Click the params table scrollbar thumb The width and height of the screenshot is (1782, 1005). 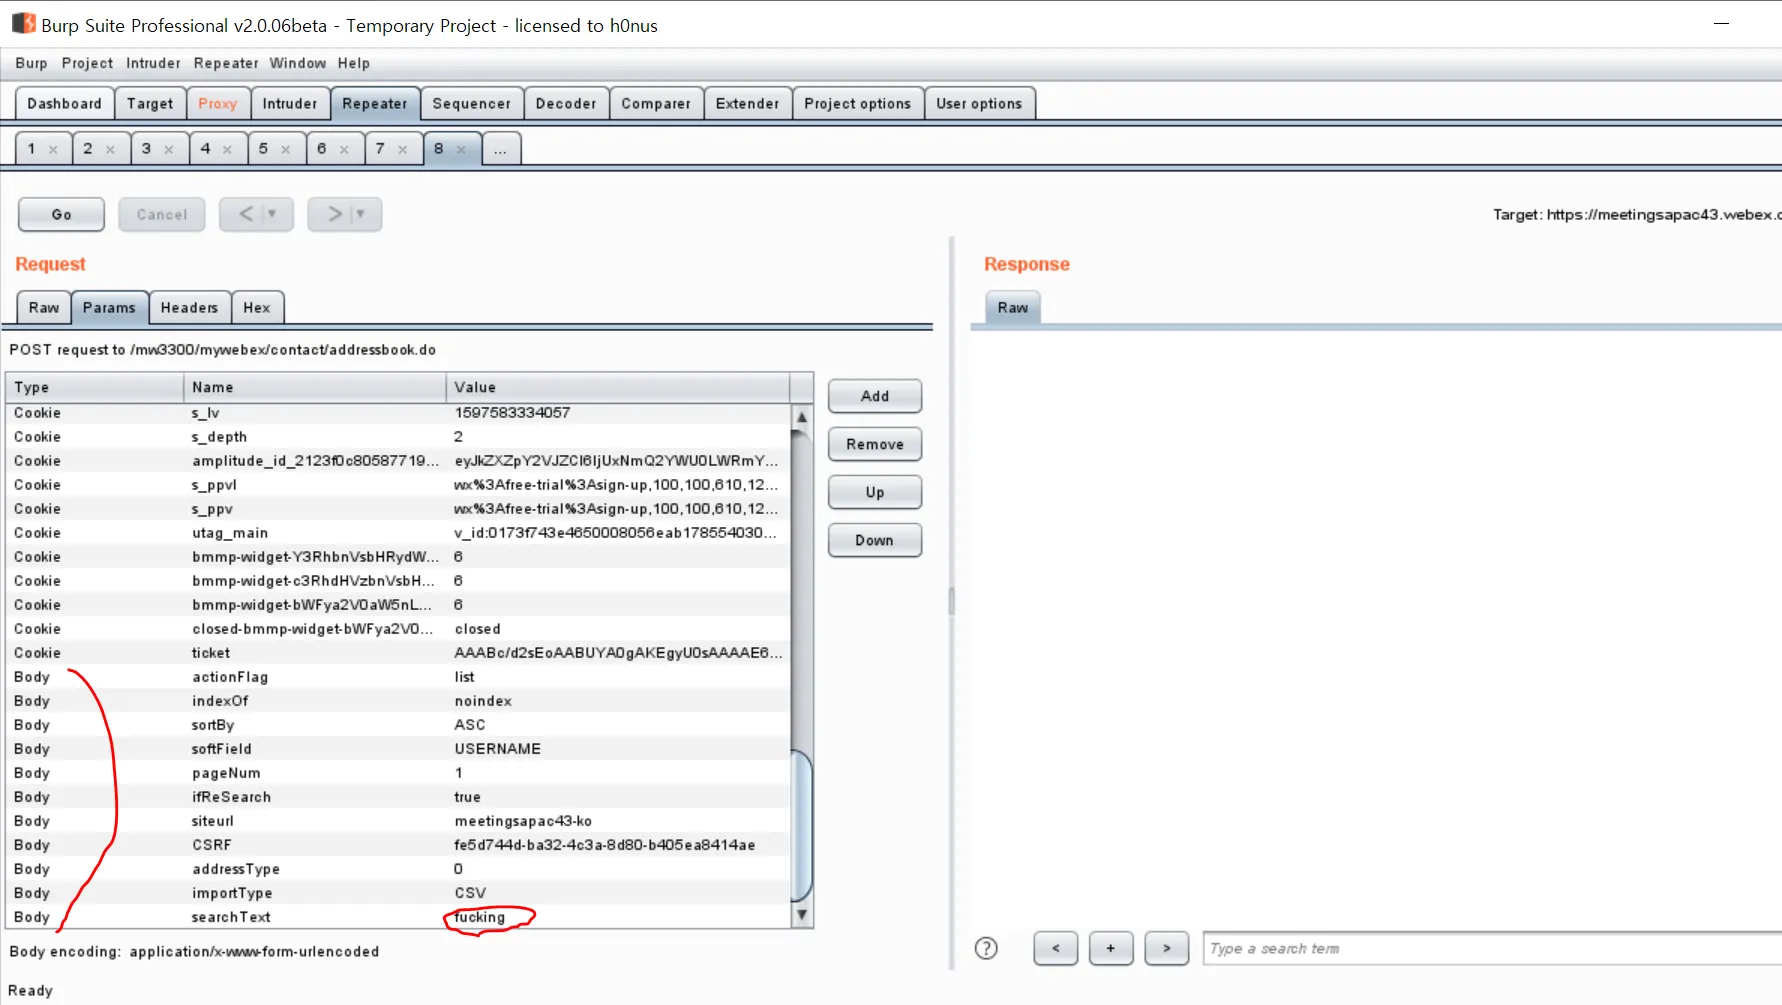pos(801,824)
